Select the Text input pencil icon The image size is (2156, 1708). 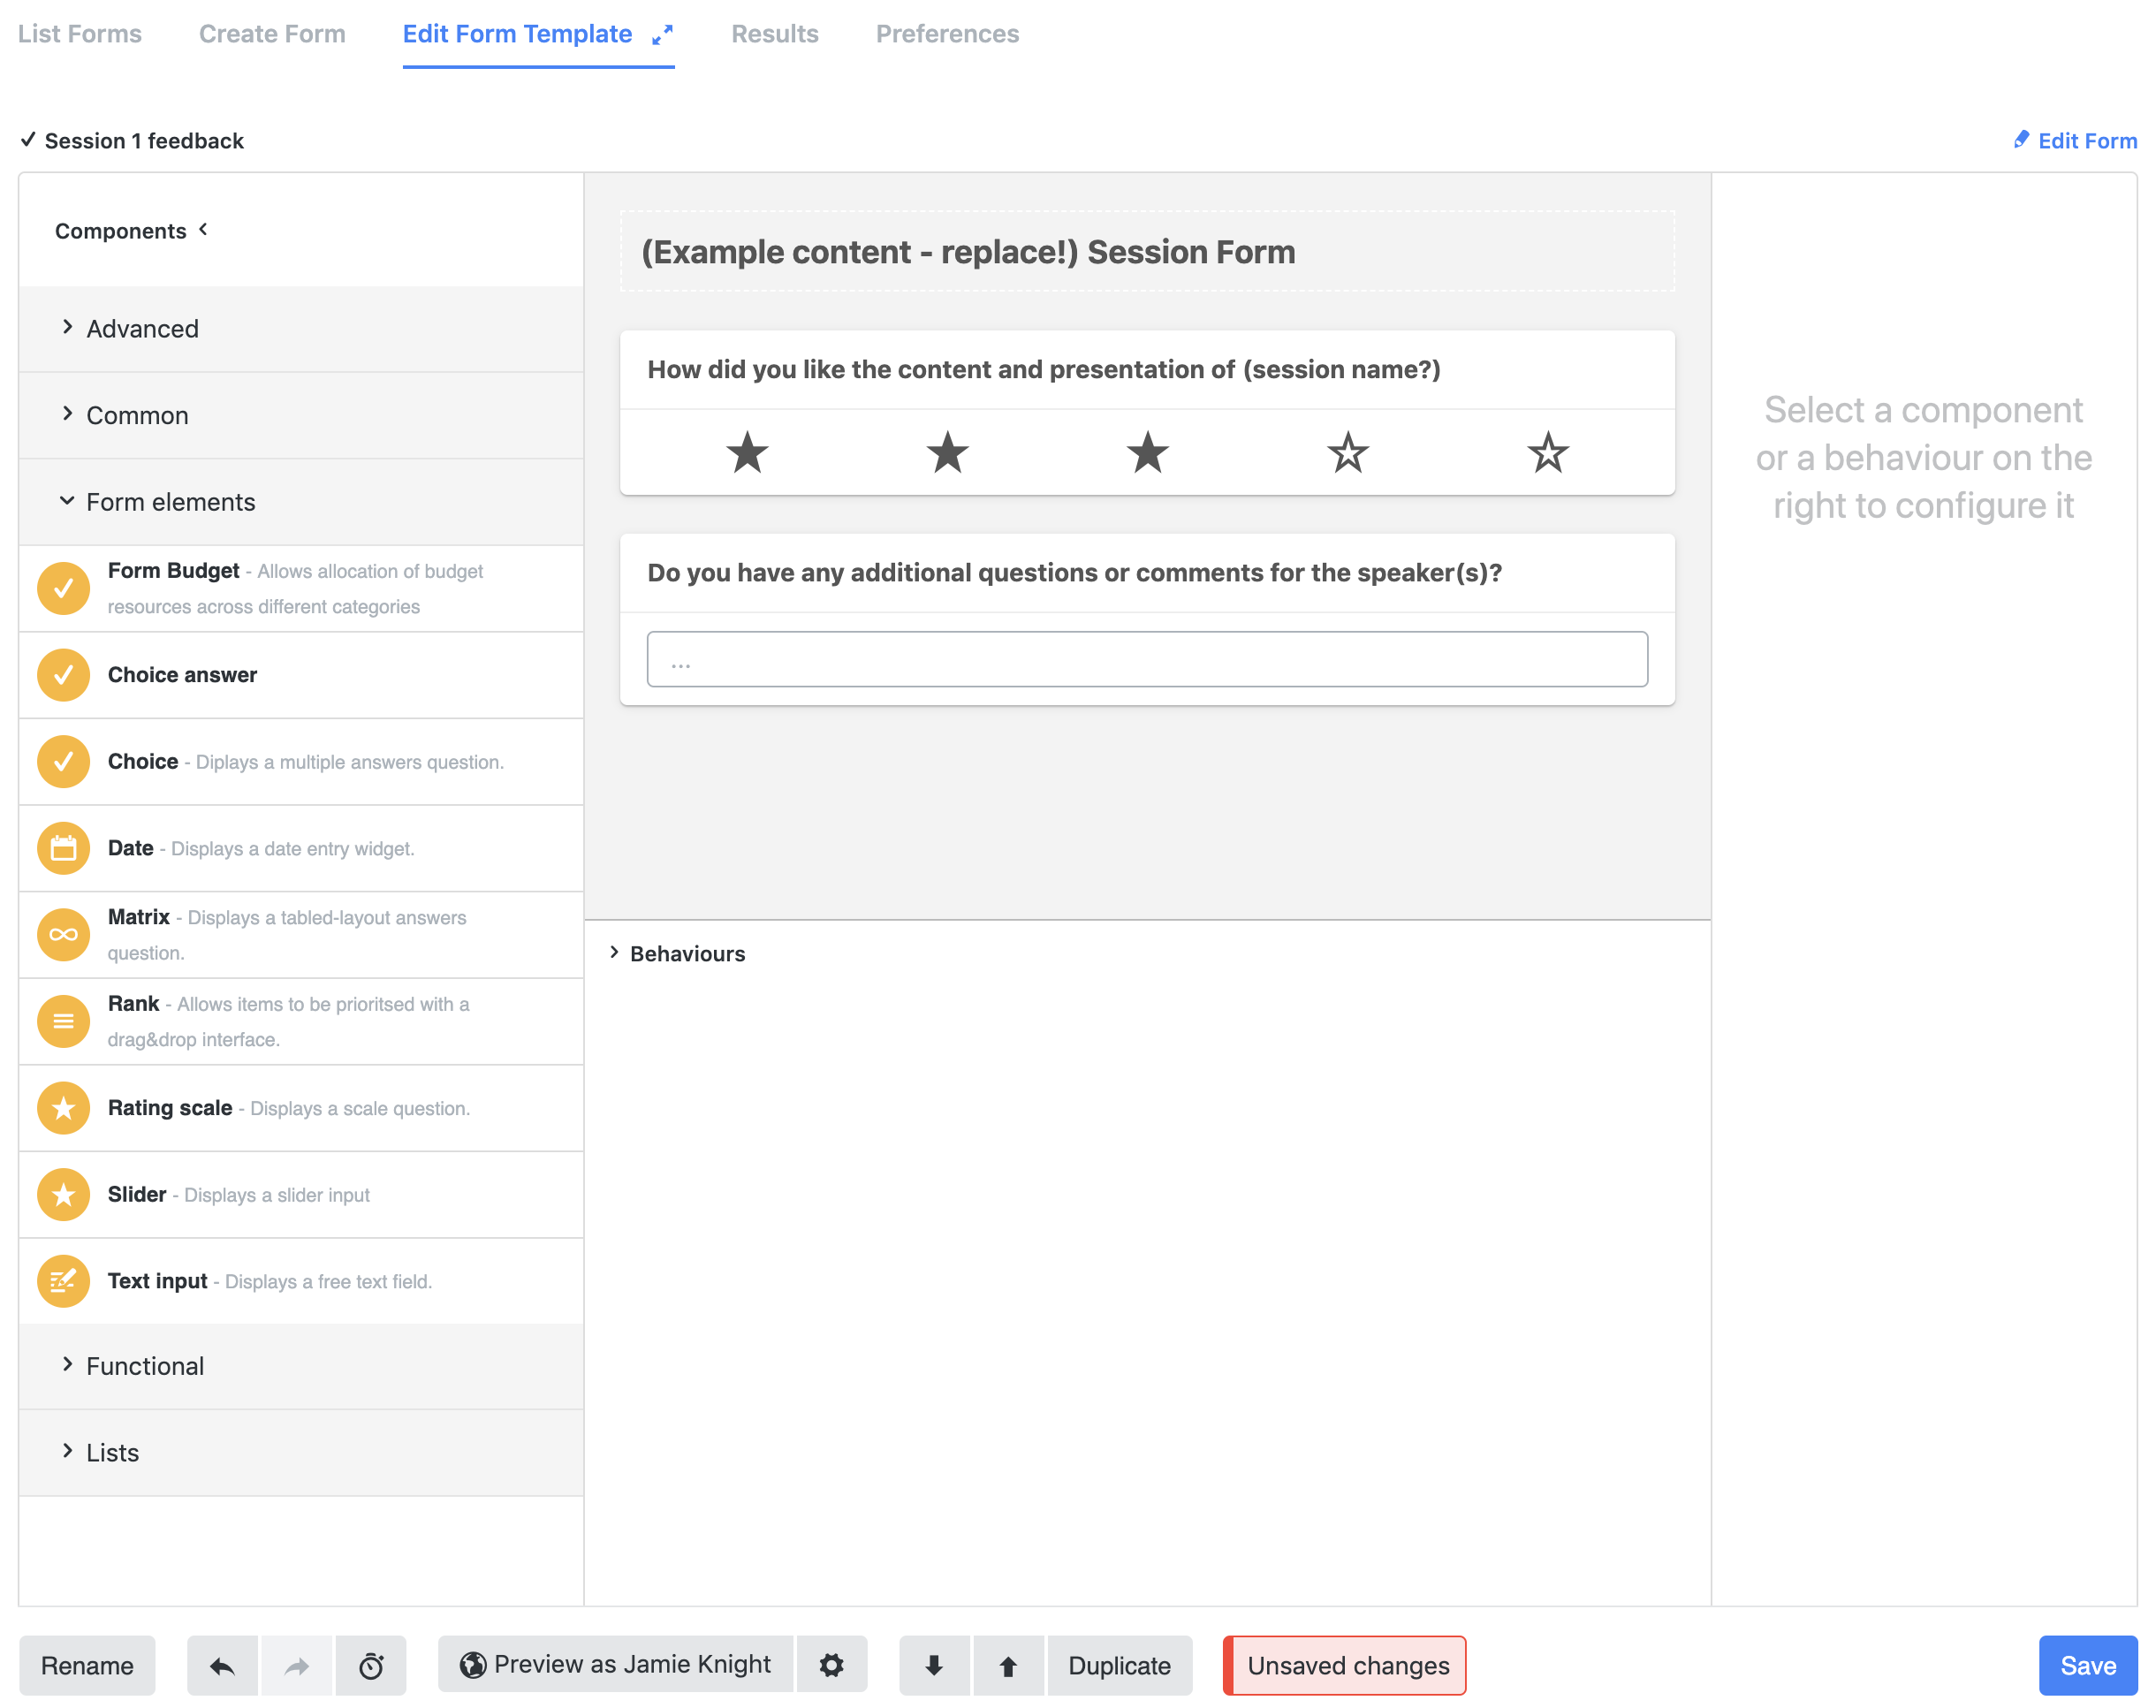(x=63, y=1281)
